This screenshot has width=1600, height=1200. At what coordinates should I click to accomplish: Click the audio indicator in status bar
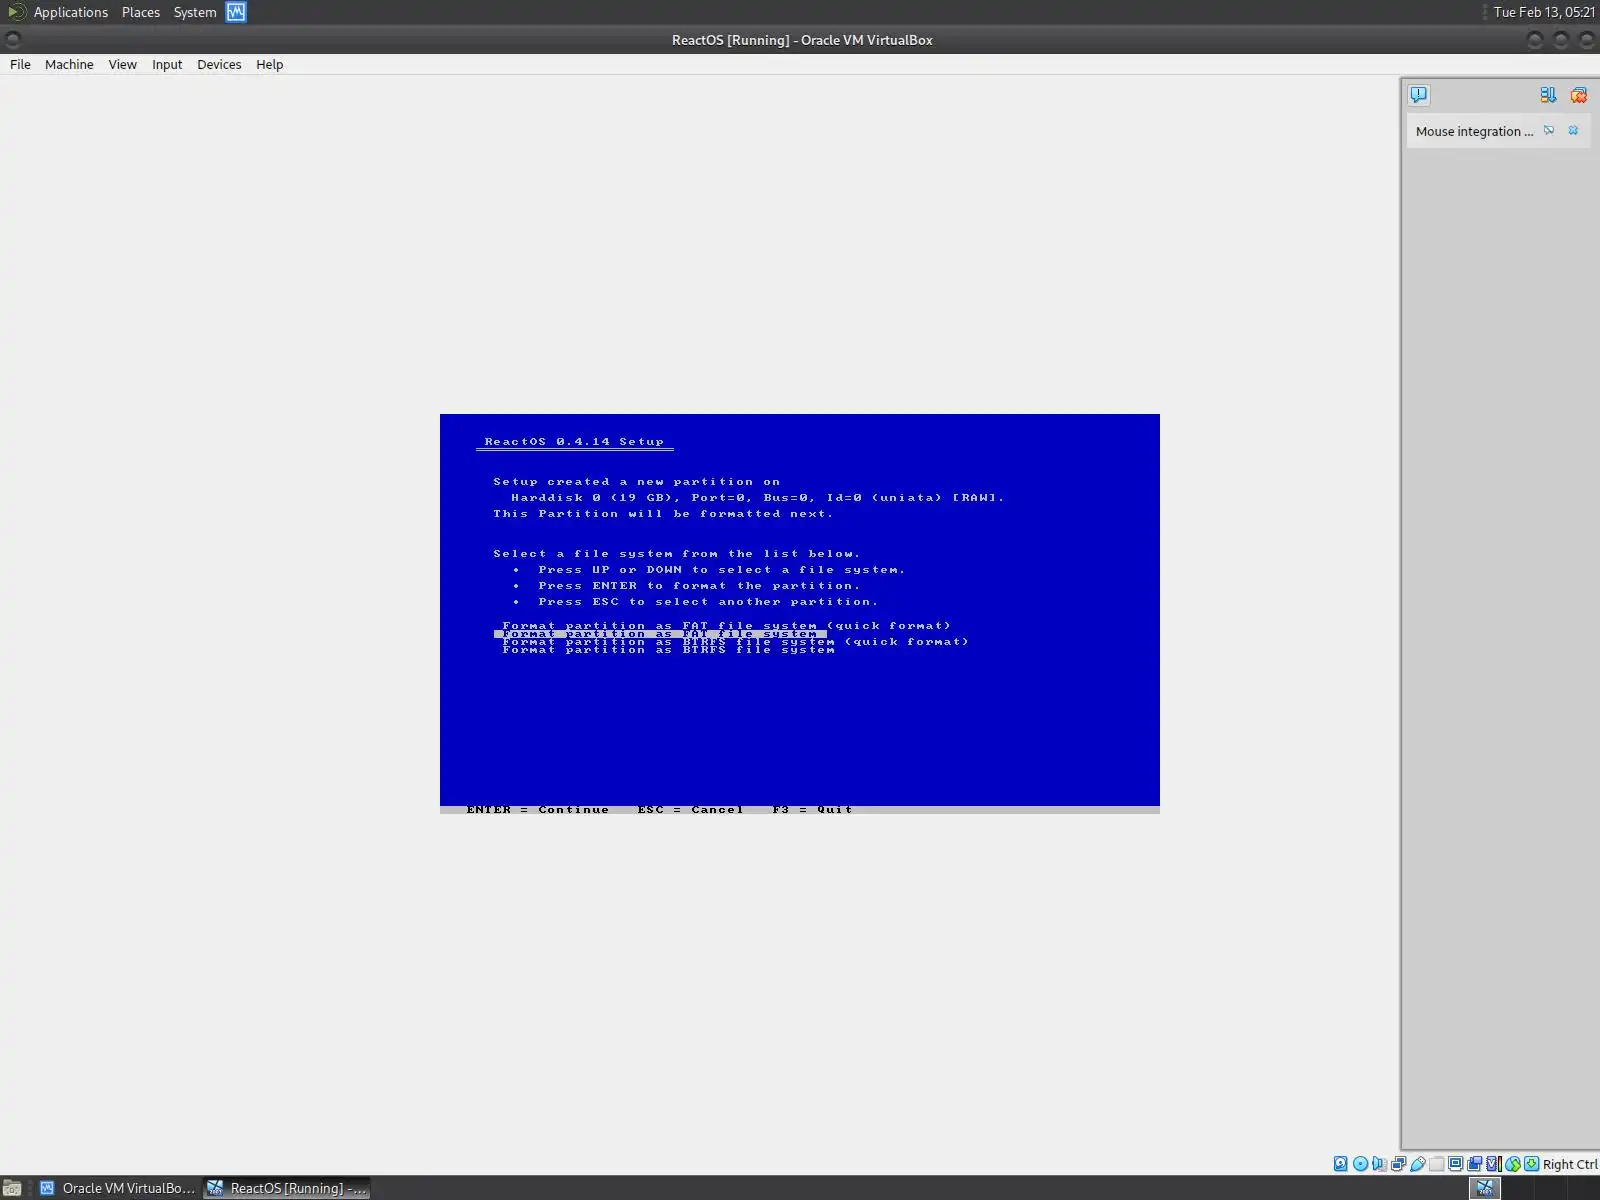point(1380,1164)
